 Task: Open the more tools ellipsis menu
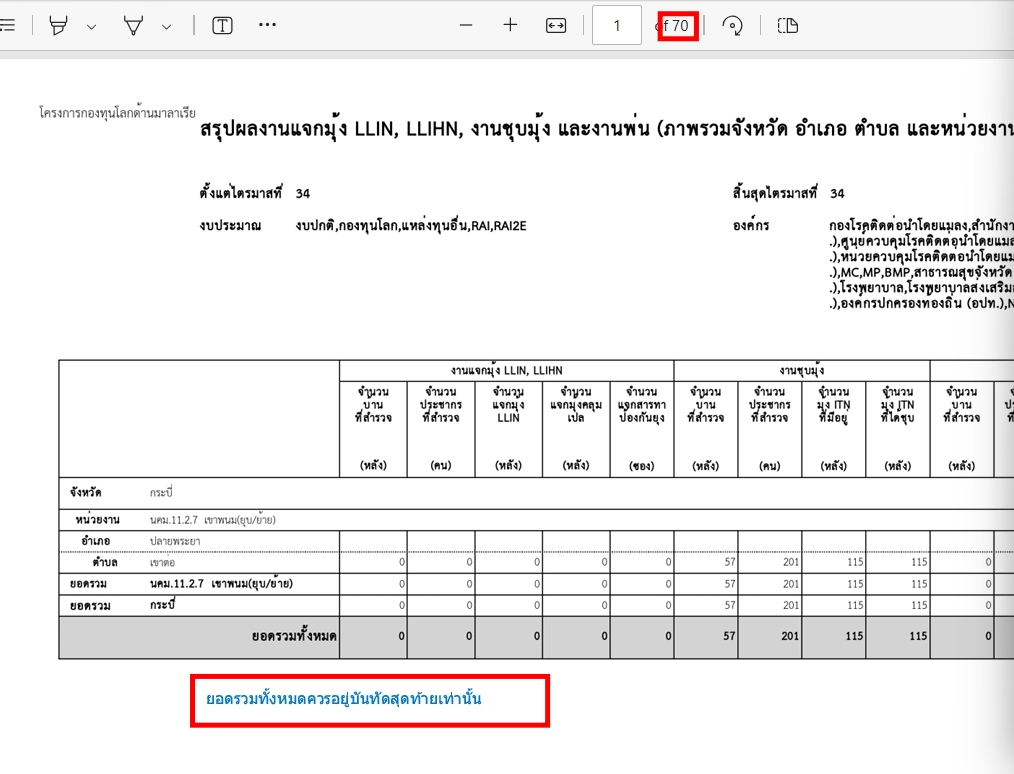pyautogui.click(x=267, y=25)
